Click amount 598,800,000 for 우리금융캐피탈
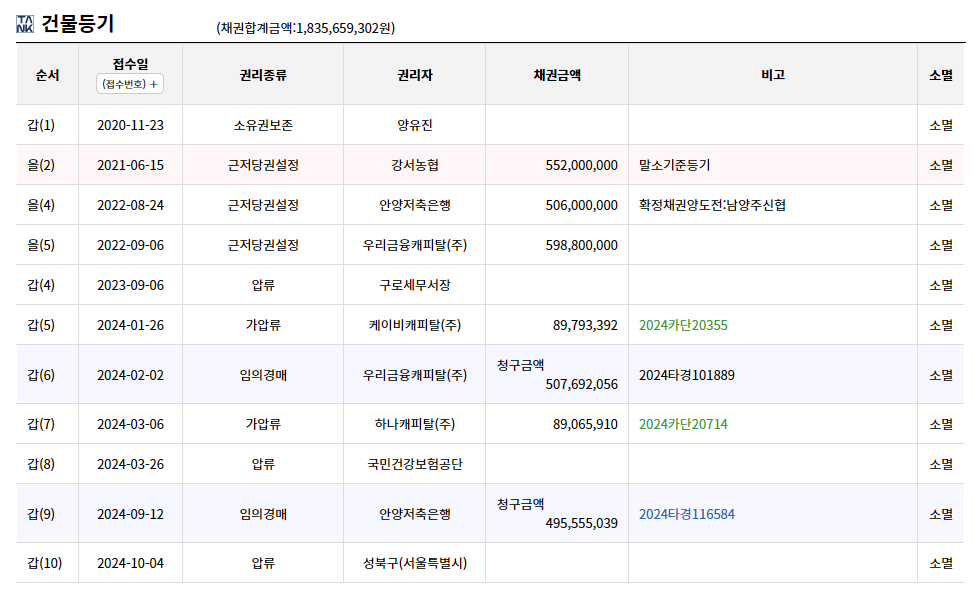 581,246
